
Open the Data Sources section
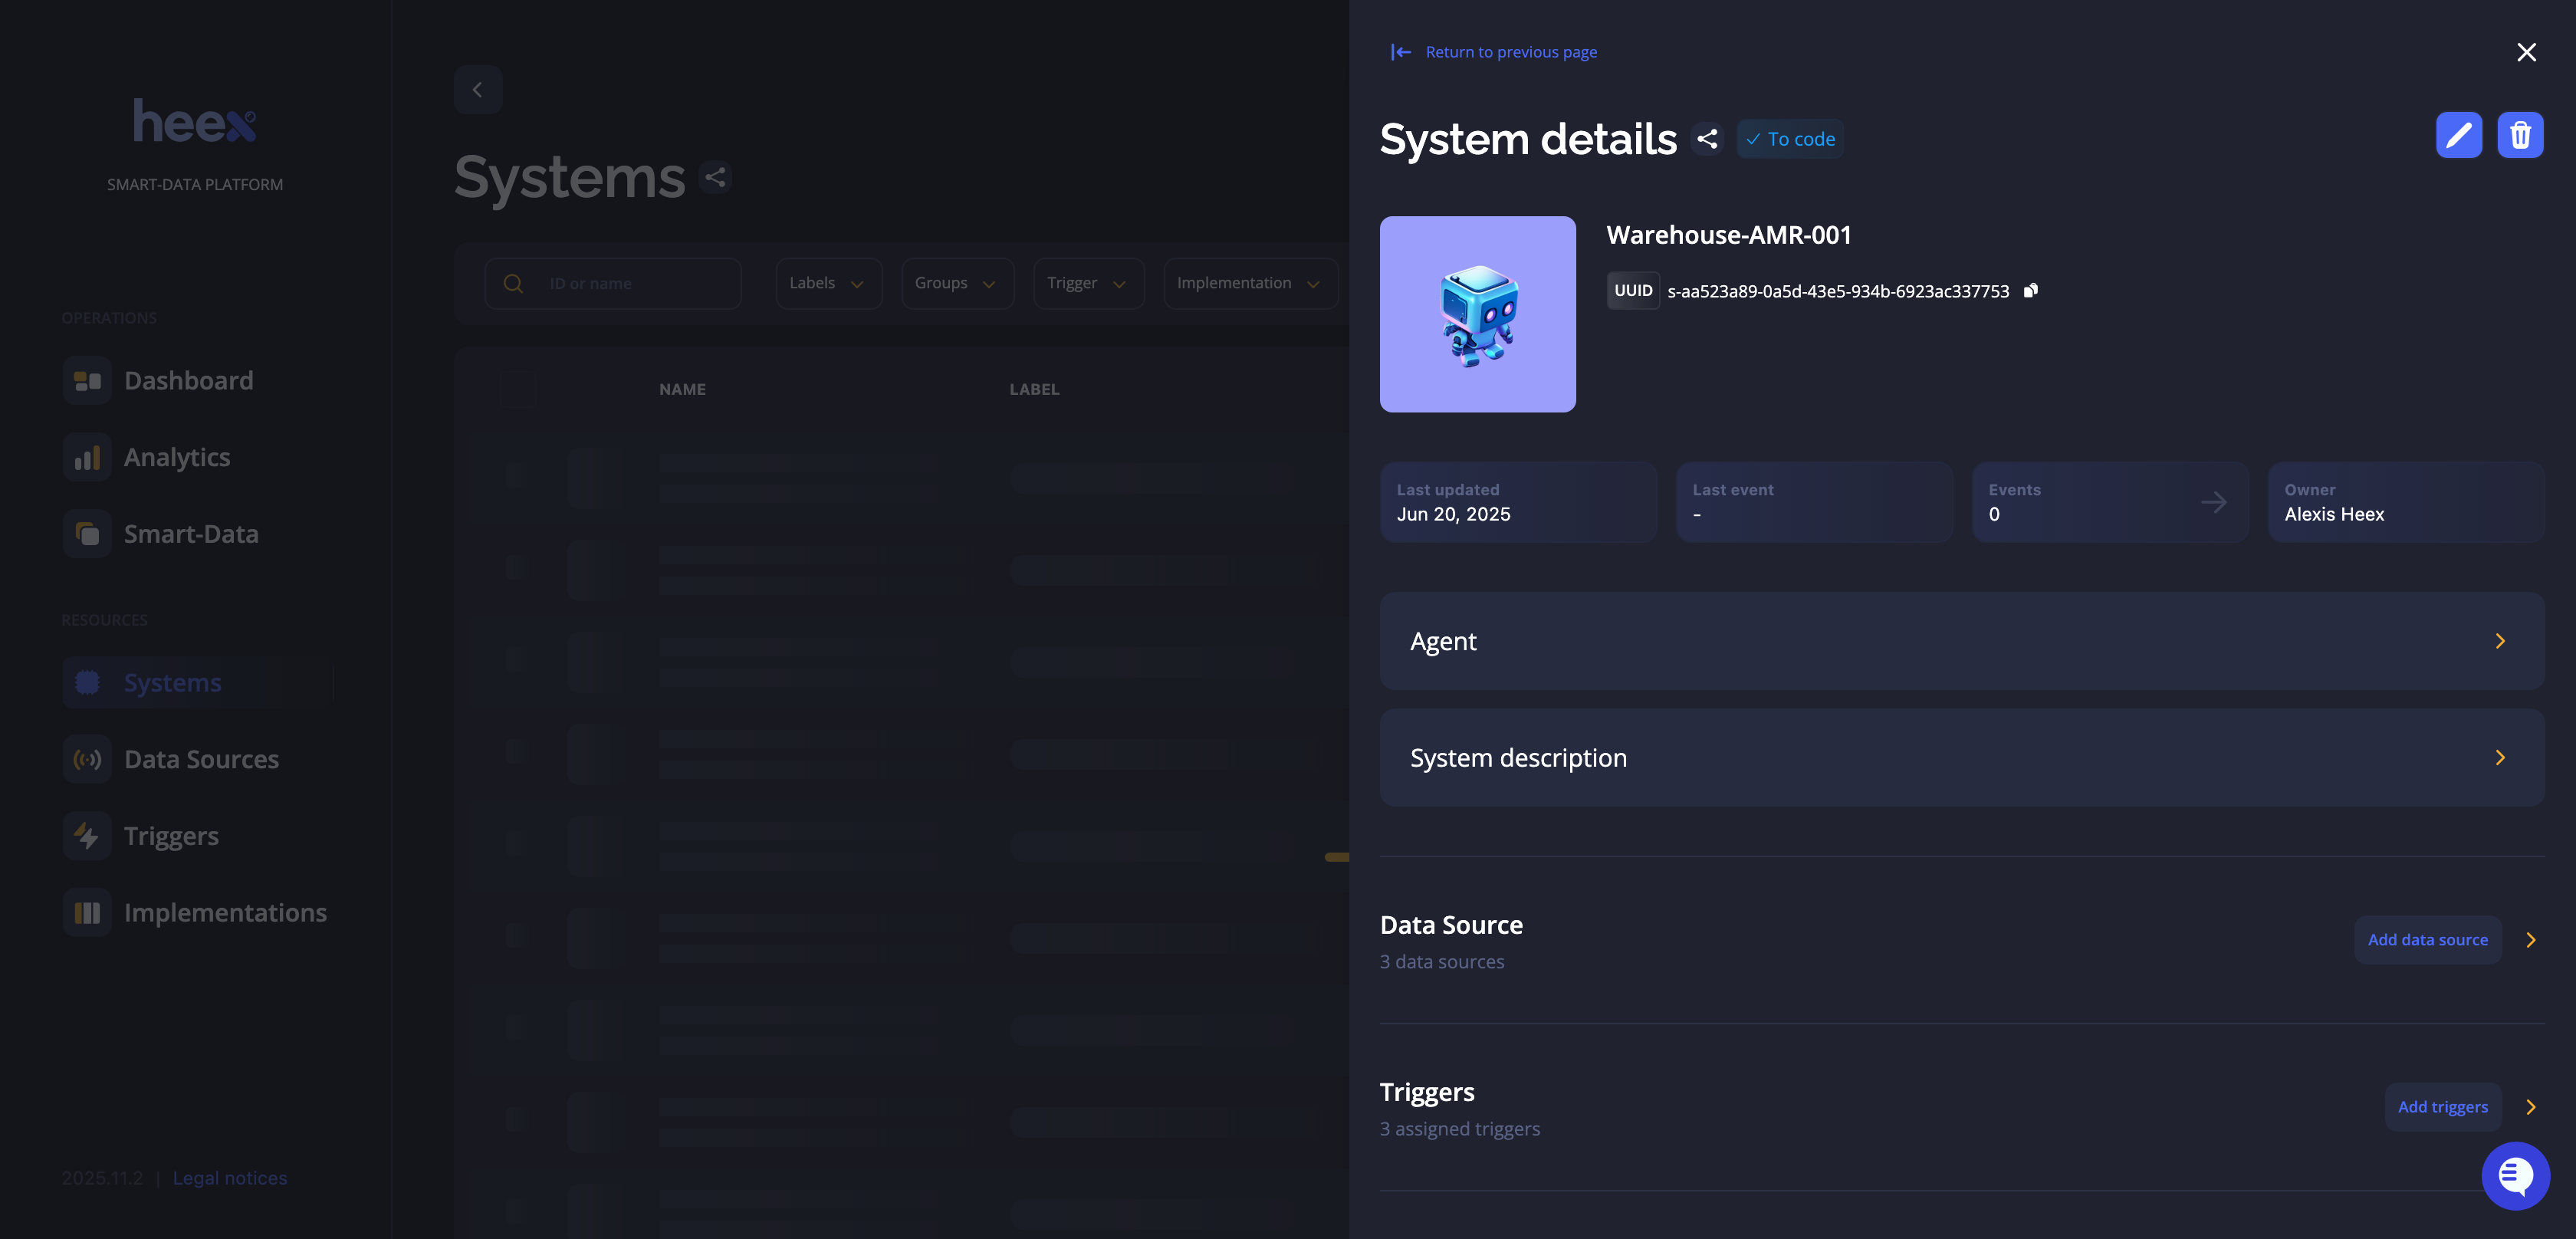tap(201, 758)
